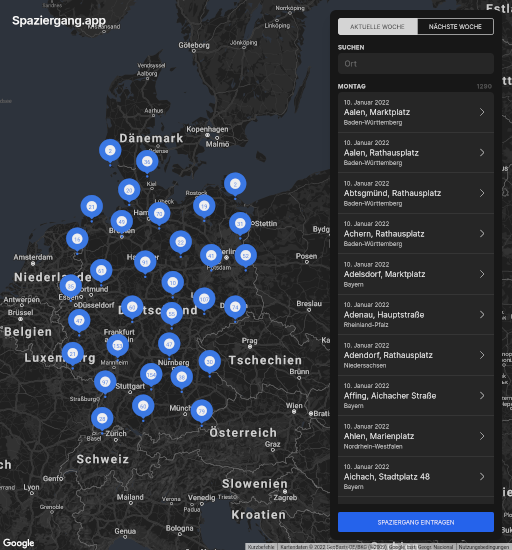Viewport: 512px width, 550px height.
Task: Open the Aichach, Stadtplatz 48 entry
Action: 416,476
